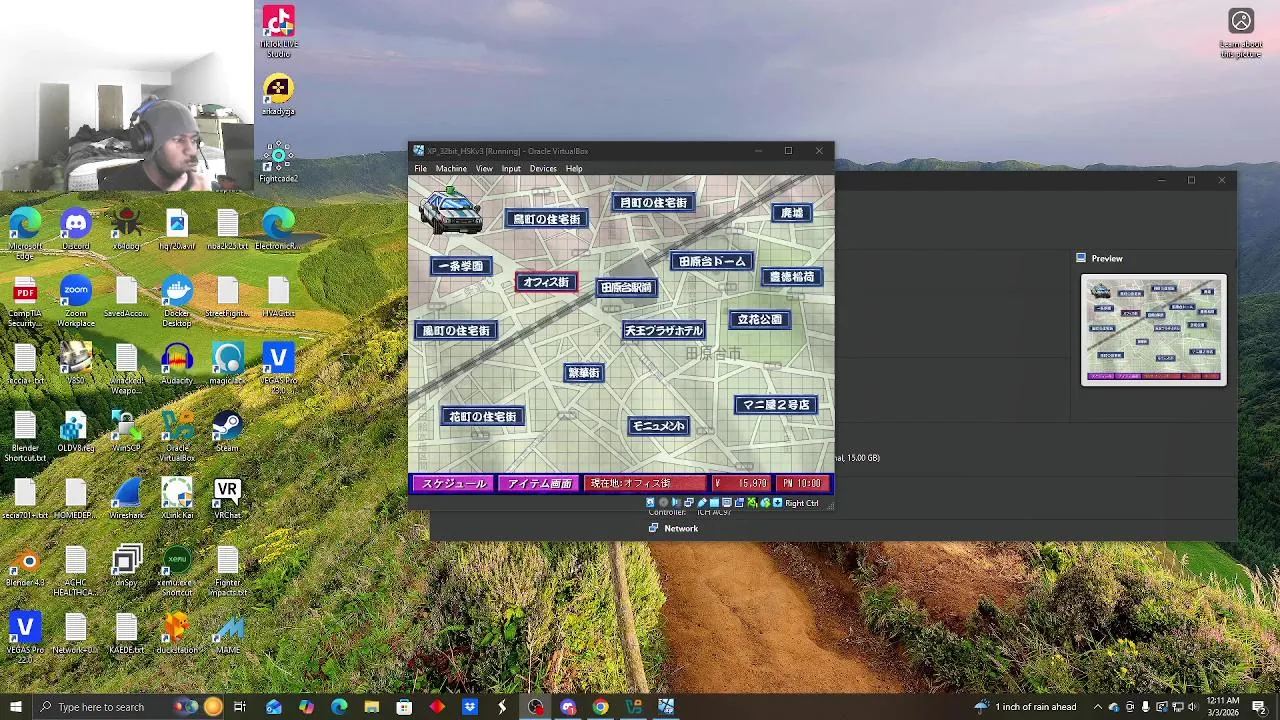The height and width of the screenshot is (720, 1280).
Task: Click the スケジュール button in the game
Action: click(453, 483)
